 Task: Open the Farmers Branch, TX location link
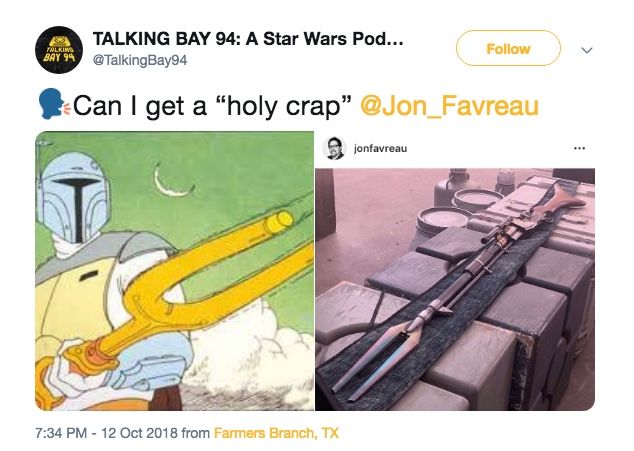(x=276, y=433)
